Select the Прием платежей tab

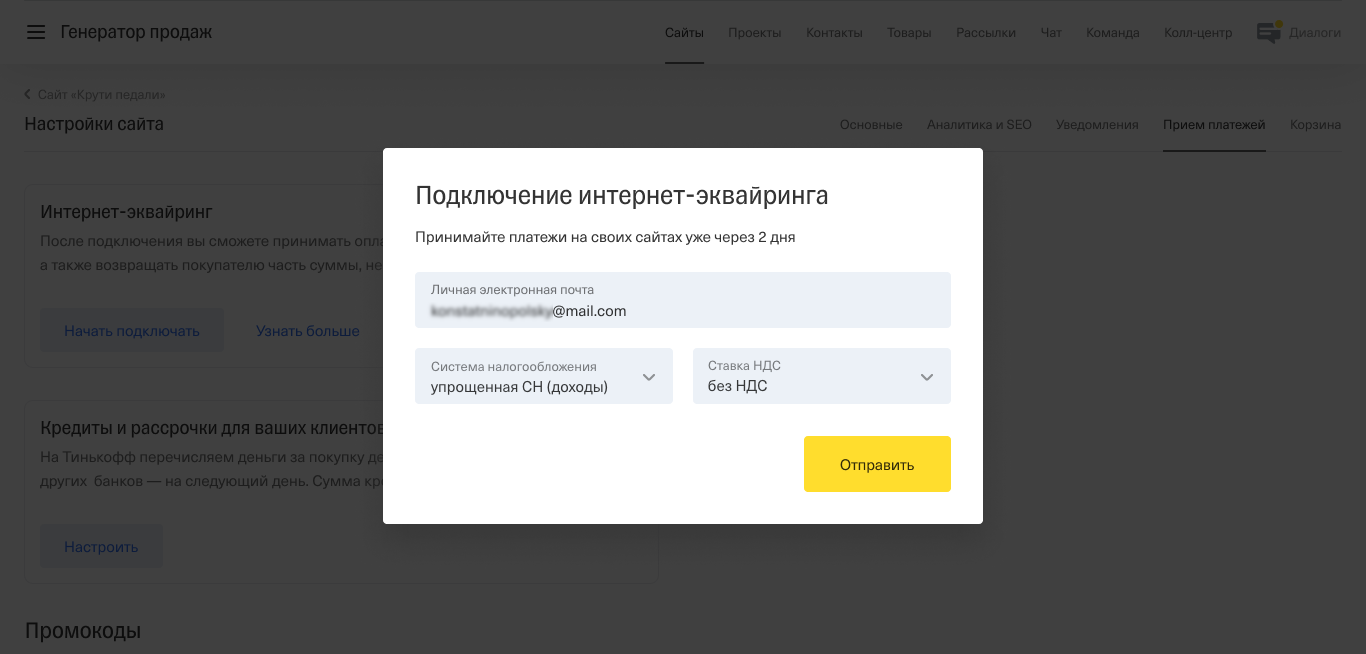(x=1214, y=125)
